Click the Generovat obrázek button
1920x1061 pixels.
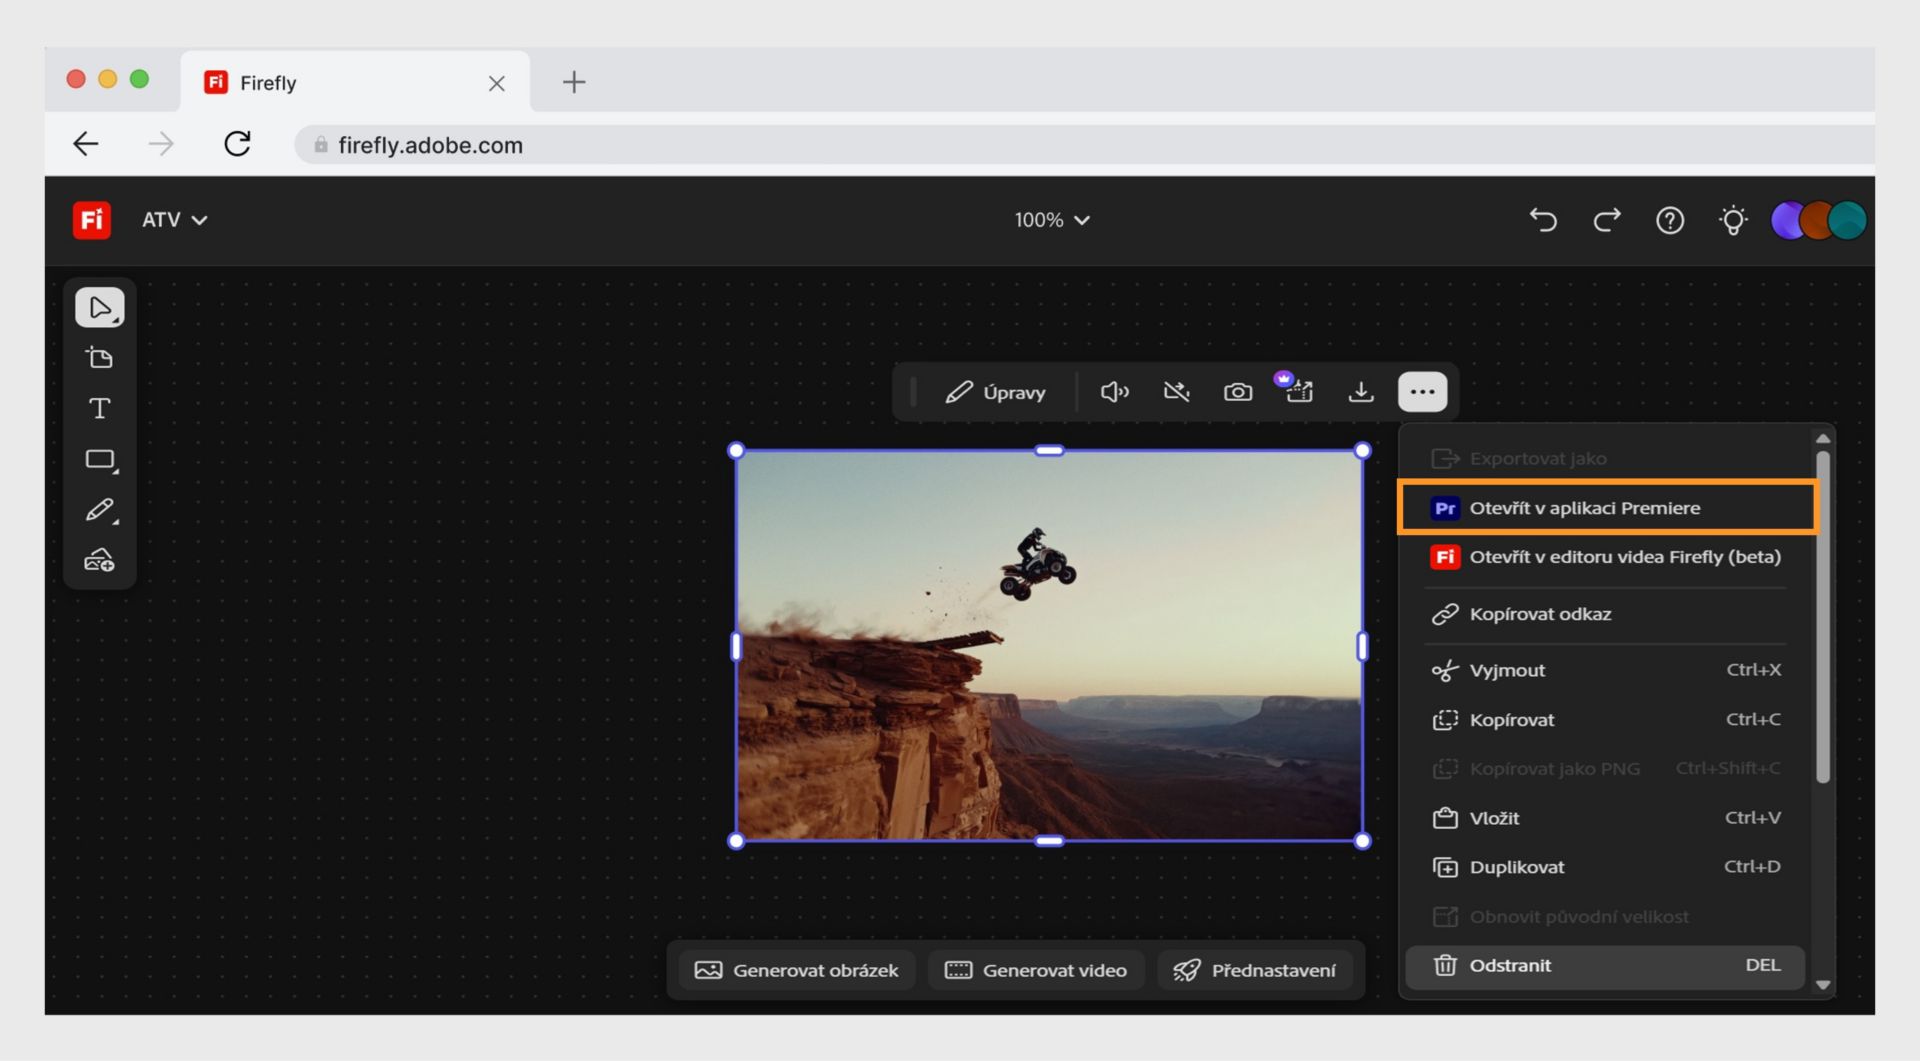[795, 969]
